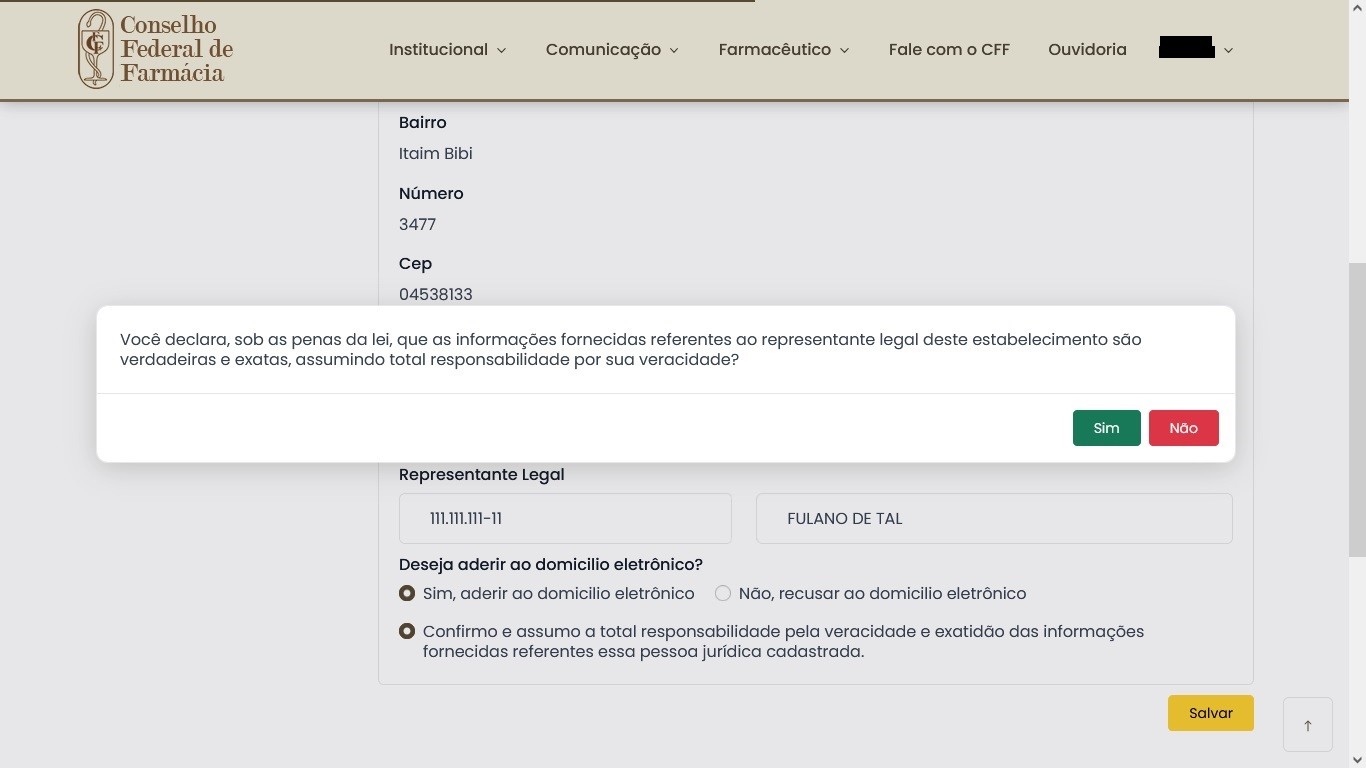Click the name field with FULANO DE TAL
1366x768 pixels.
coord(993,518)
